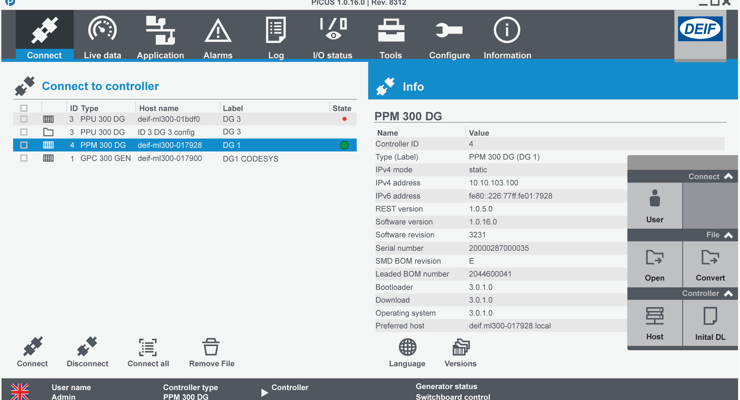The height and width of the screenshot is (400, 740).
Task: Collapse the Controller section chevron
Action: coord(728,294)
